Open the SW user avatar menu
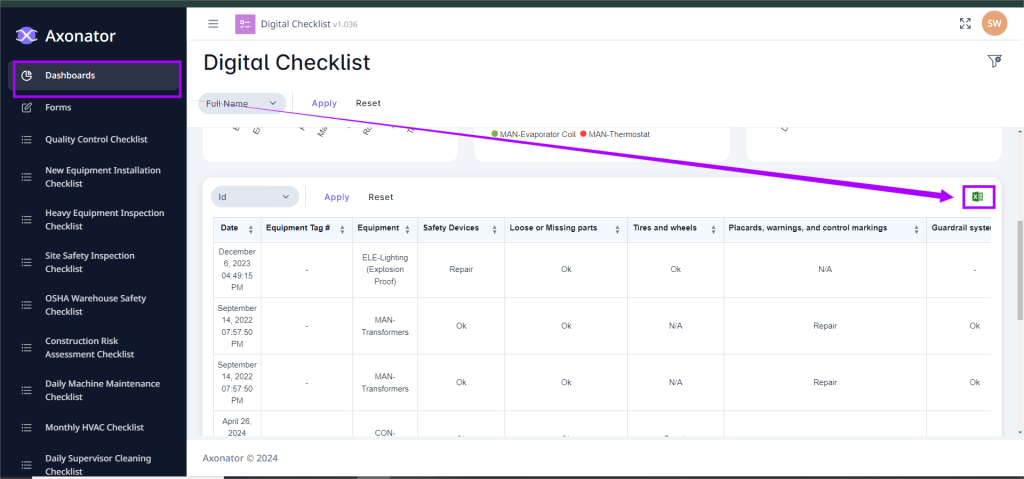The width and height of the screenshot is (1024, 479). 994,23
